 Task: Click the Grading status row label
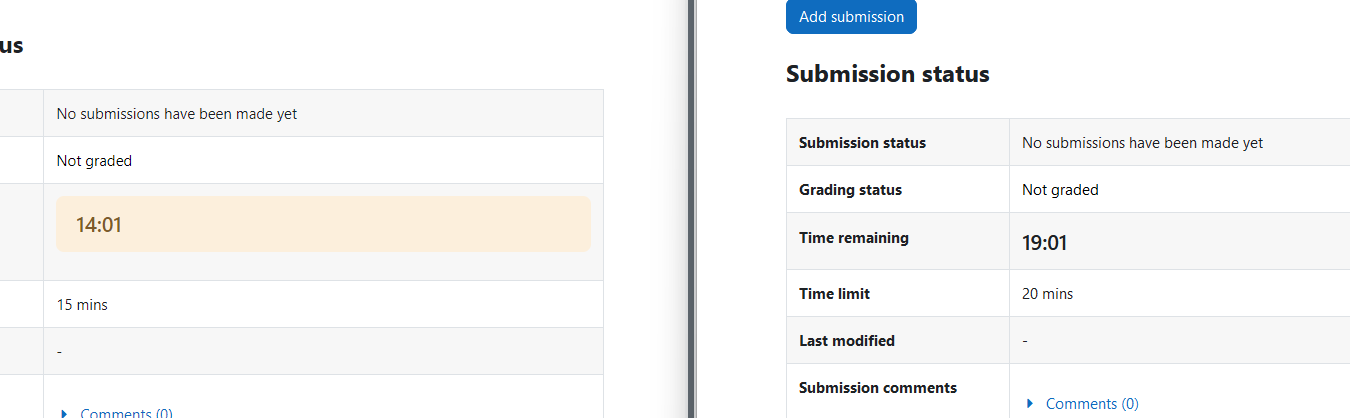click(850, 190)
